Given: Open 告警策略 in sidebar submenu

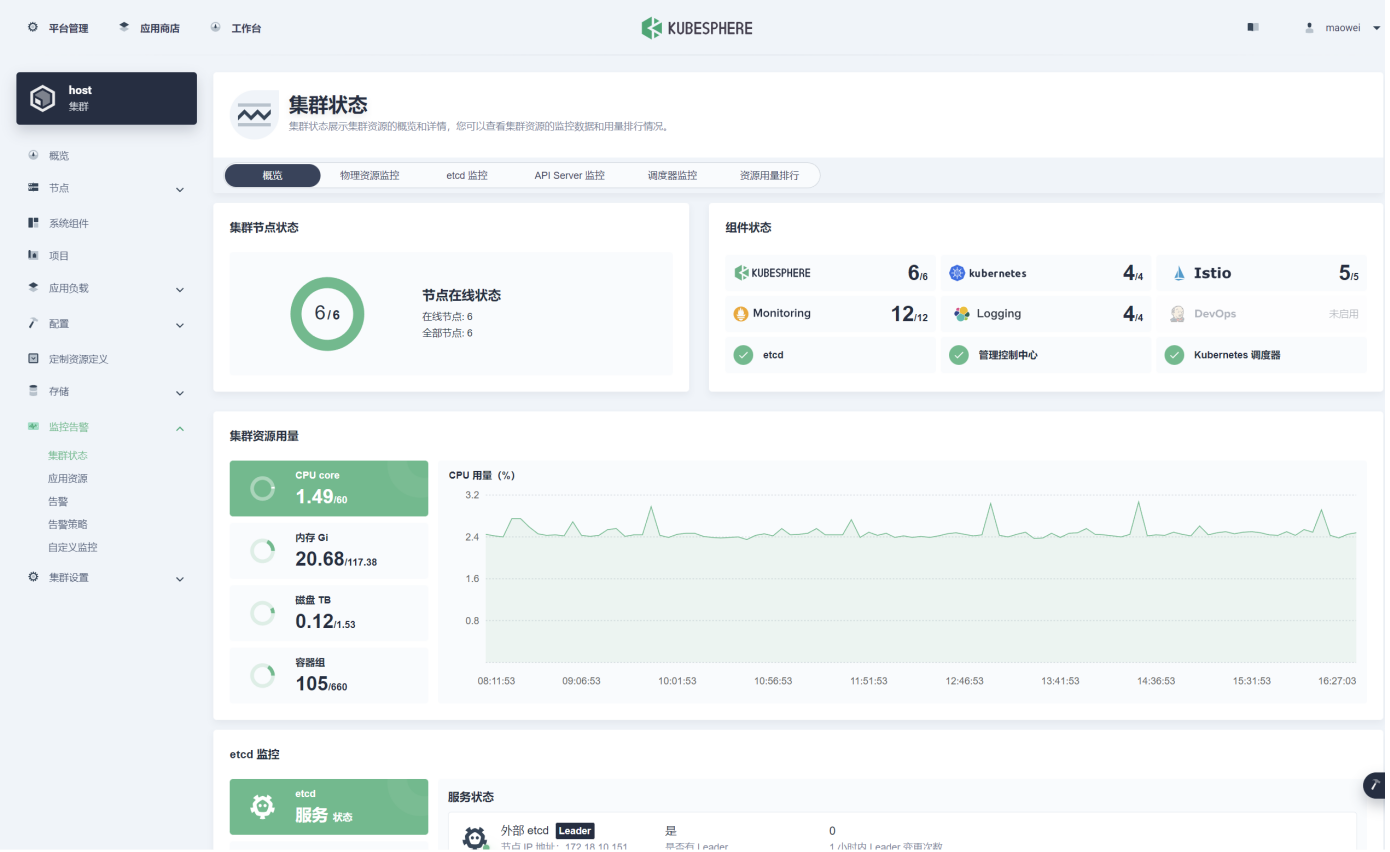Looking at the screenshot, I should (x=68, y=524).
